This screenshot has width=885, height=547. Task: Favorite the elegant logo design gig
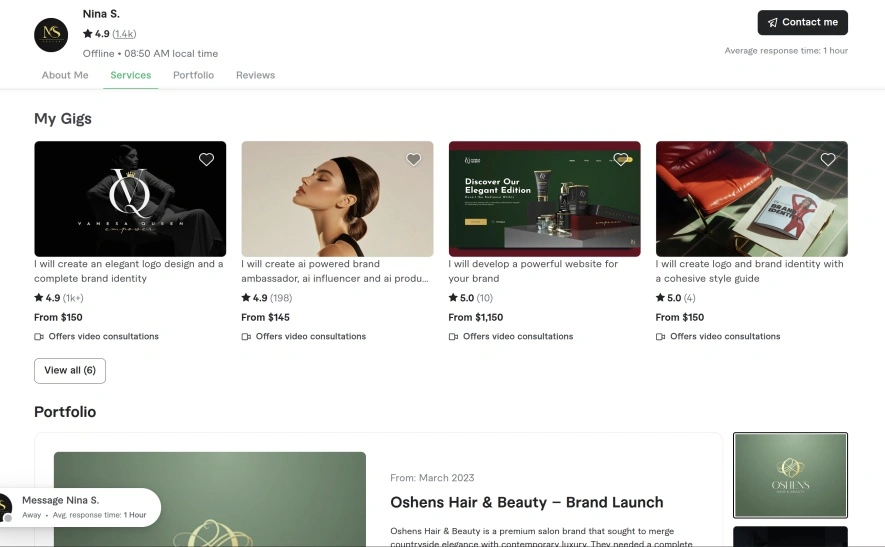(206, 160)
